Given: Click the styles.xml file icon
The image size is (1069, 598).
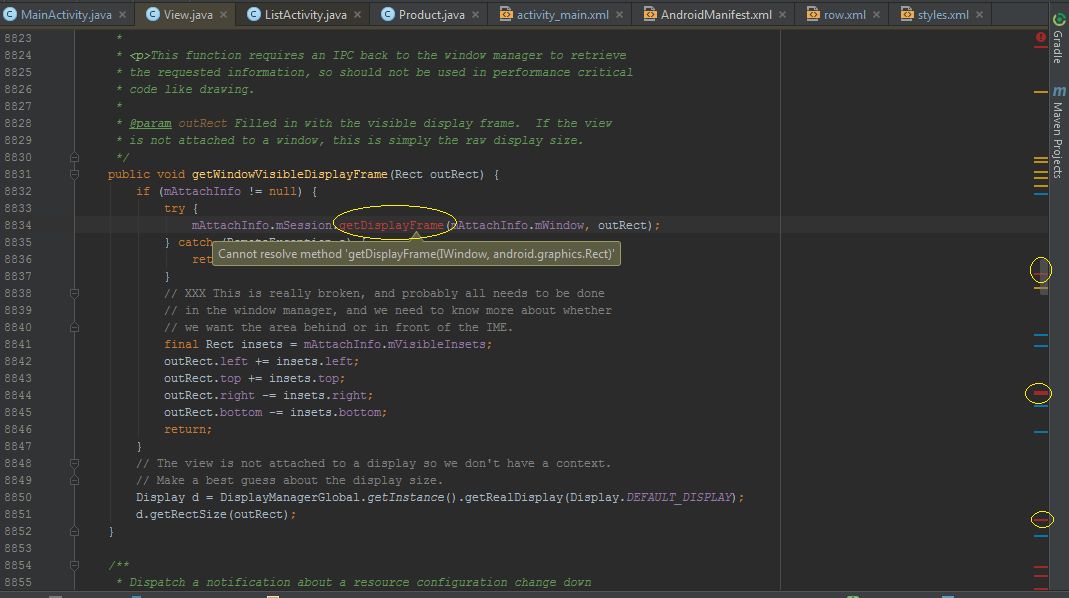Looking at the screenshot, I should [907, 14].
